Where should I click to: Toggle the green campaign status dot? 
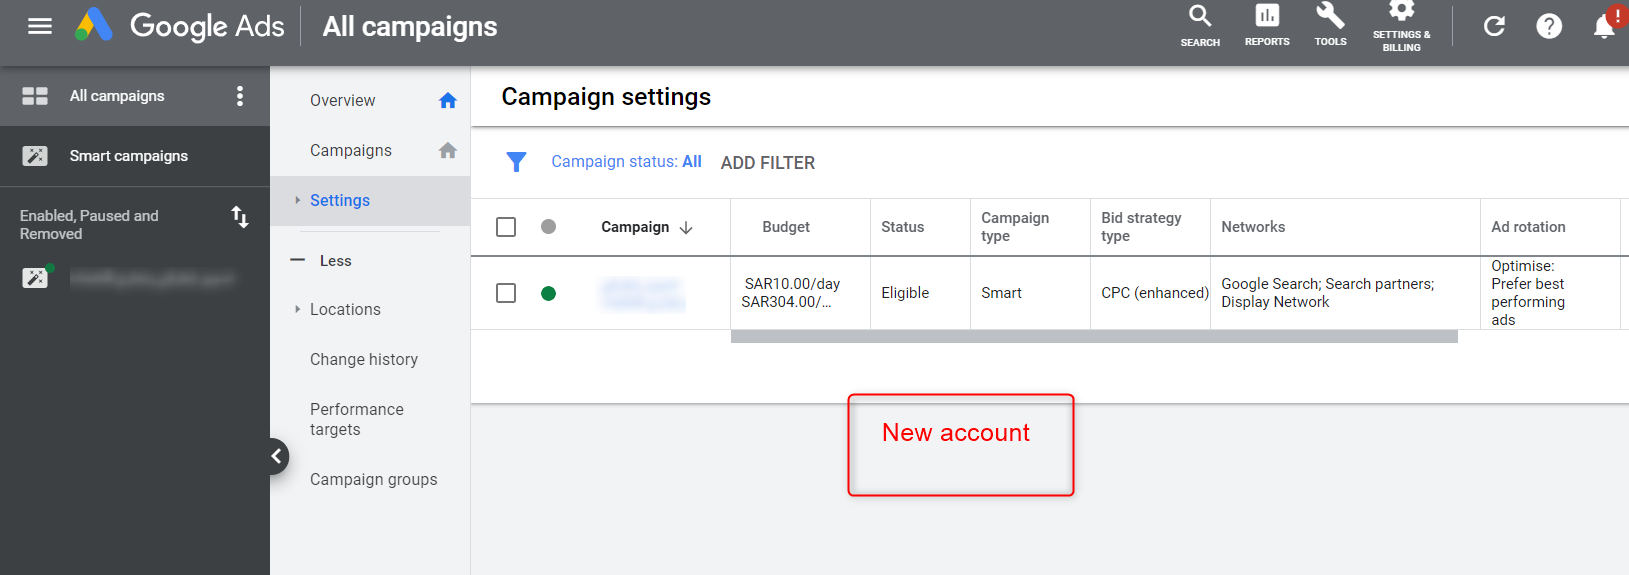pyautogui.click(x=548, y=293)
